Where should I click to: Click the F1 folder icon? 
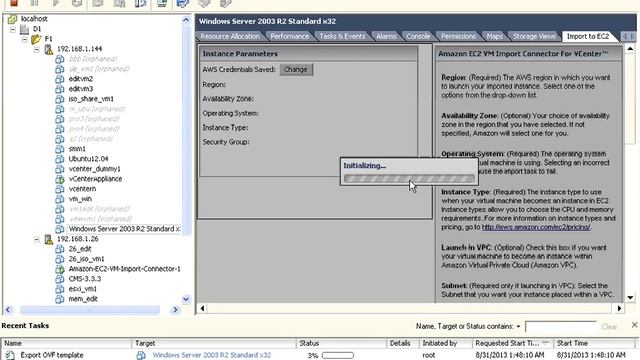coord(36,39)
